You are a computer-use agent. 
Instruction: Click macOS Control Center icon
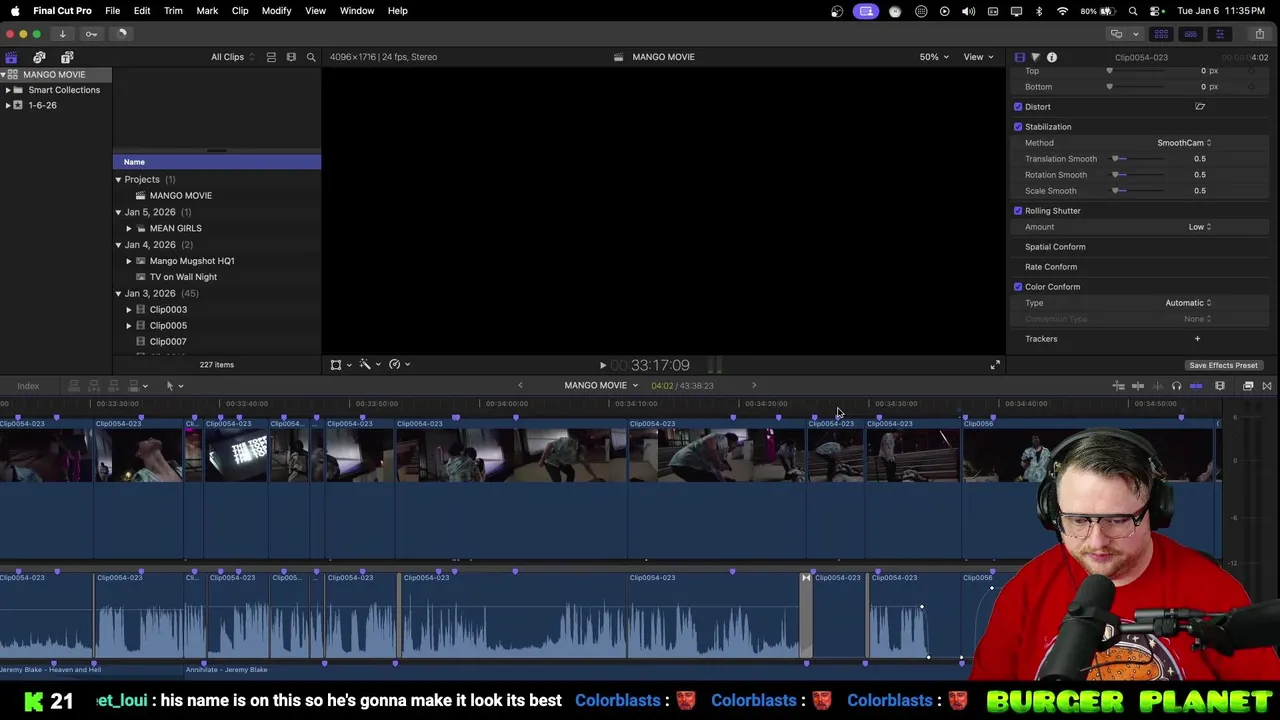[1155, 11]
